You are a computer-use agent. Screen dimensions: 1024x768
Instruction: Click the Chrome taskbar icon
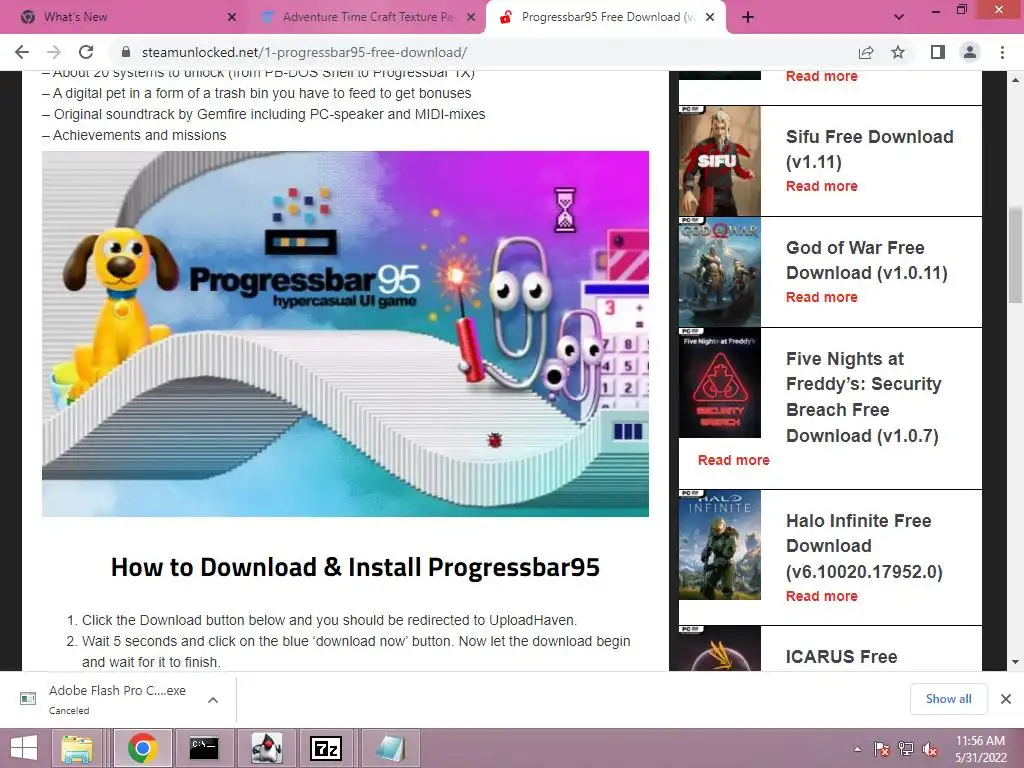tap(142, 748)
